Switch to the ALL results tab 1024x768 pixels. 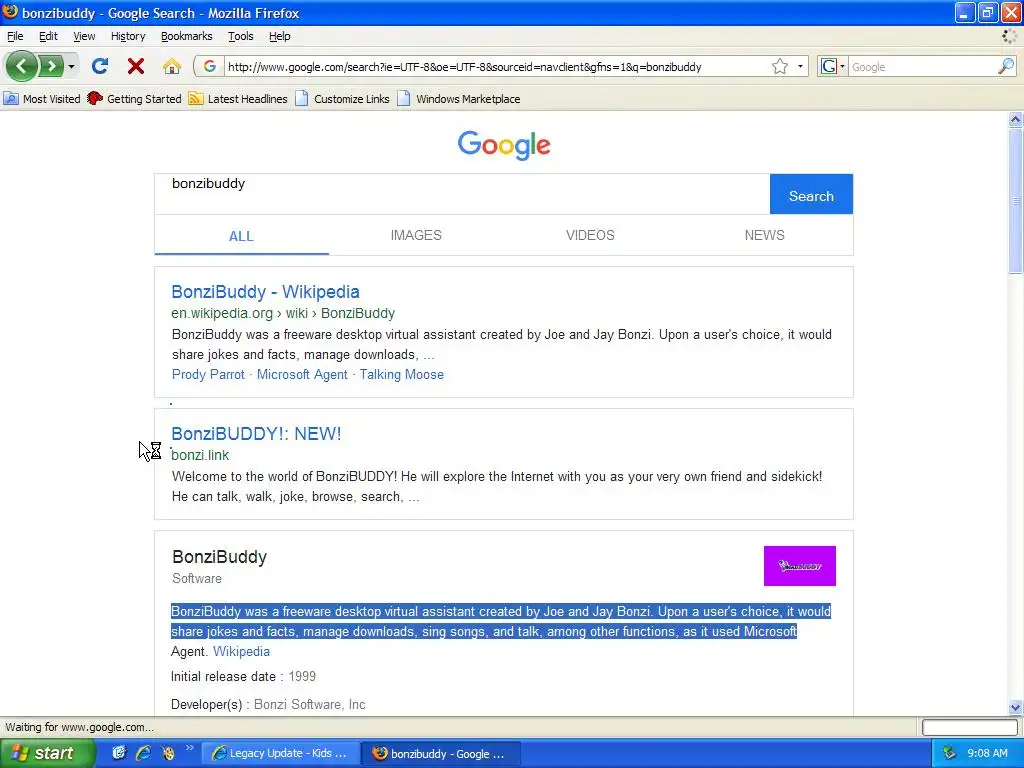pos(241,236)
